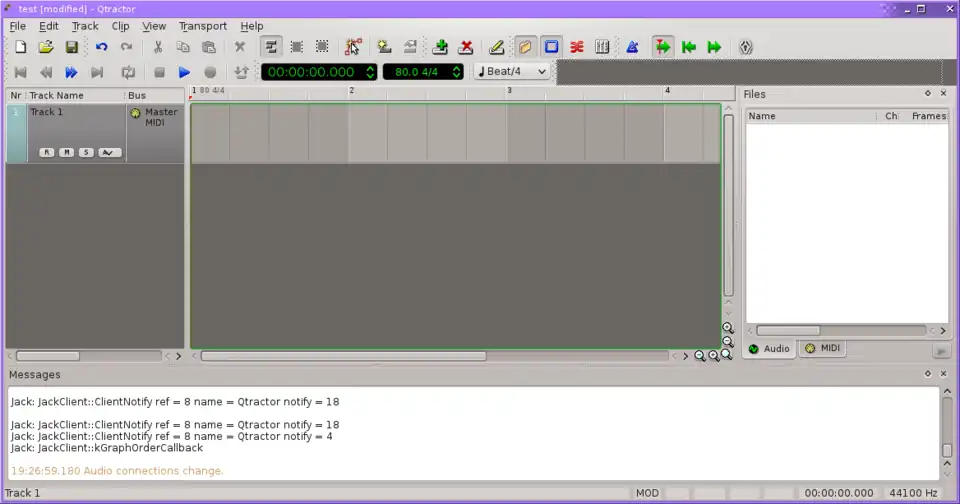Open the Transport menu
This screenshot has height=504, width=960.
click(x=203, y=26)
